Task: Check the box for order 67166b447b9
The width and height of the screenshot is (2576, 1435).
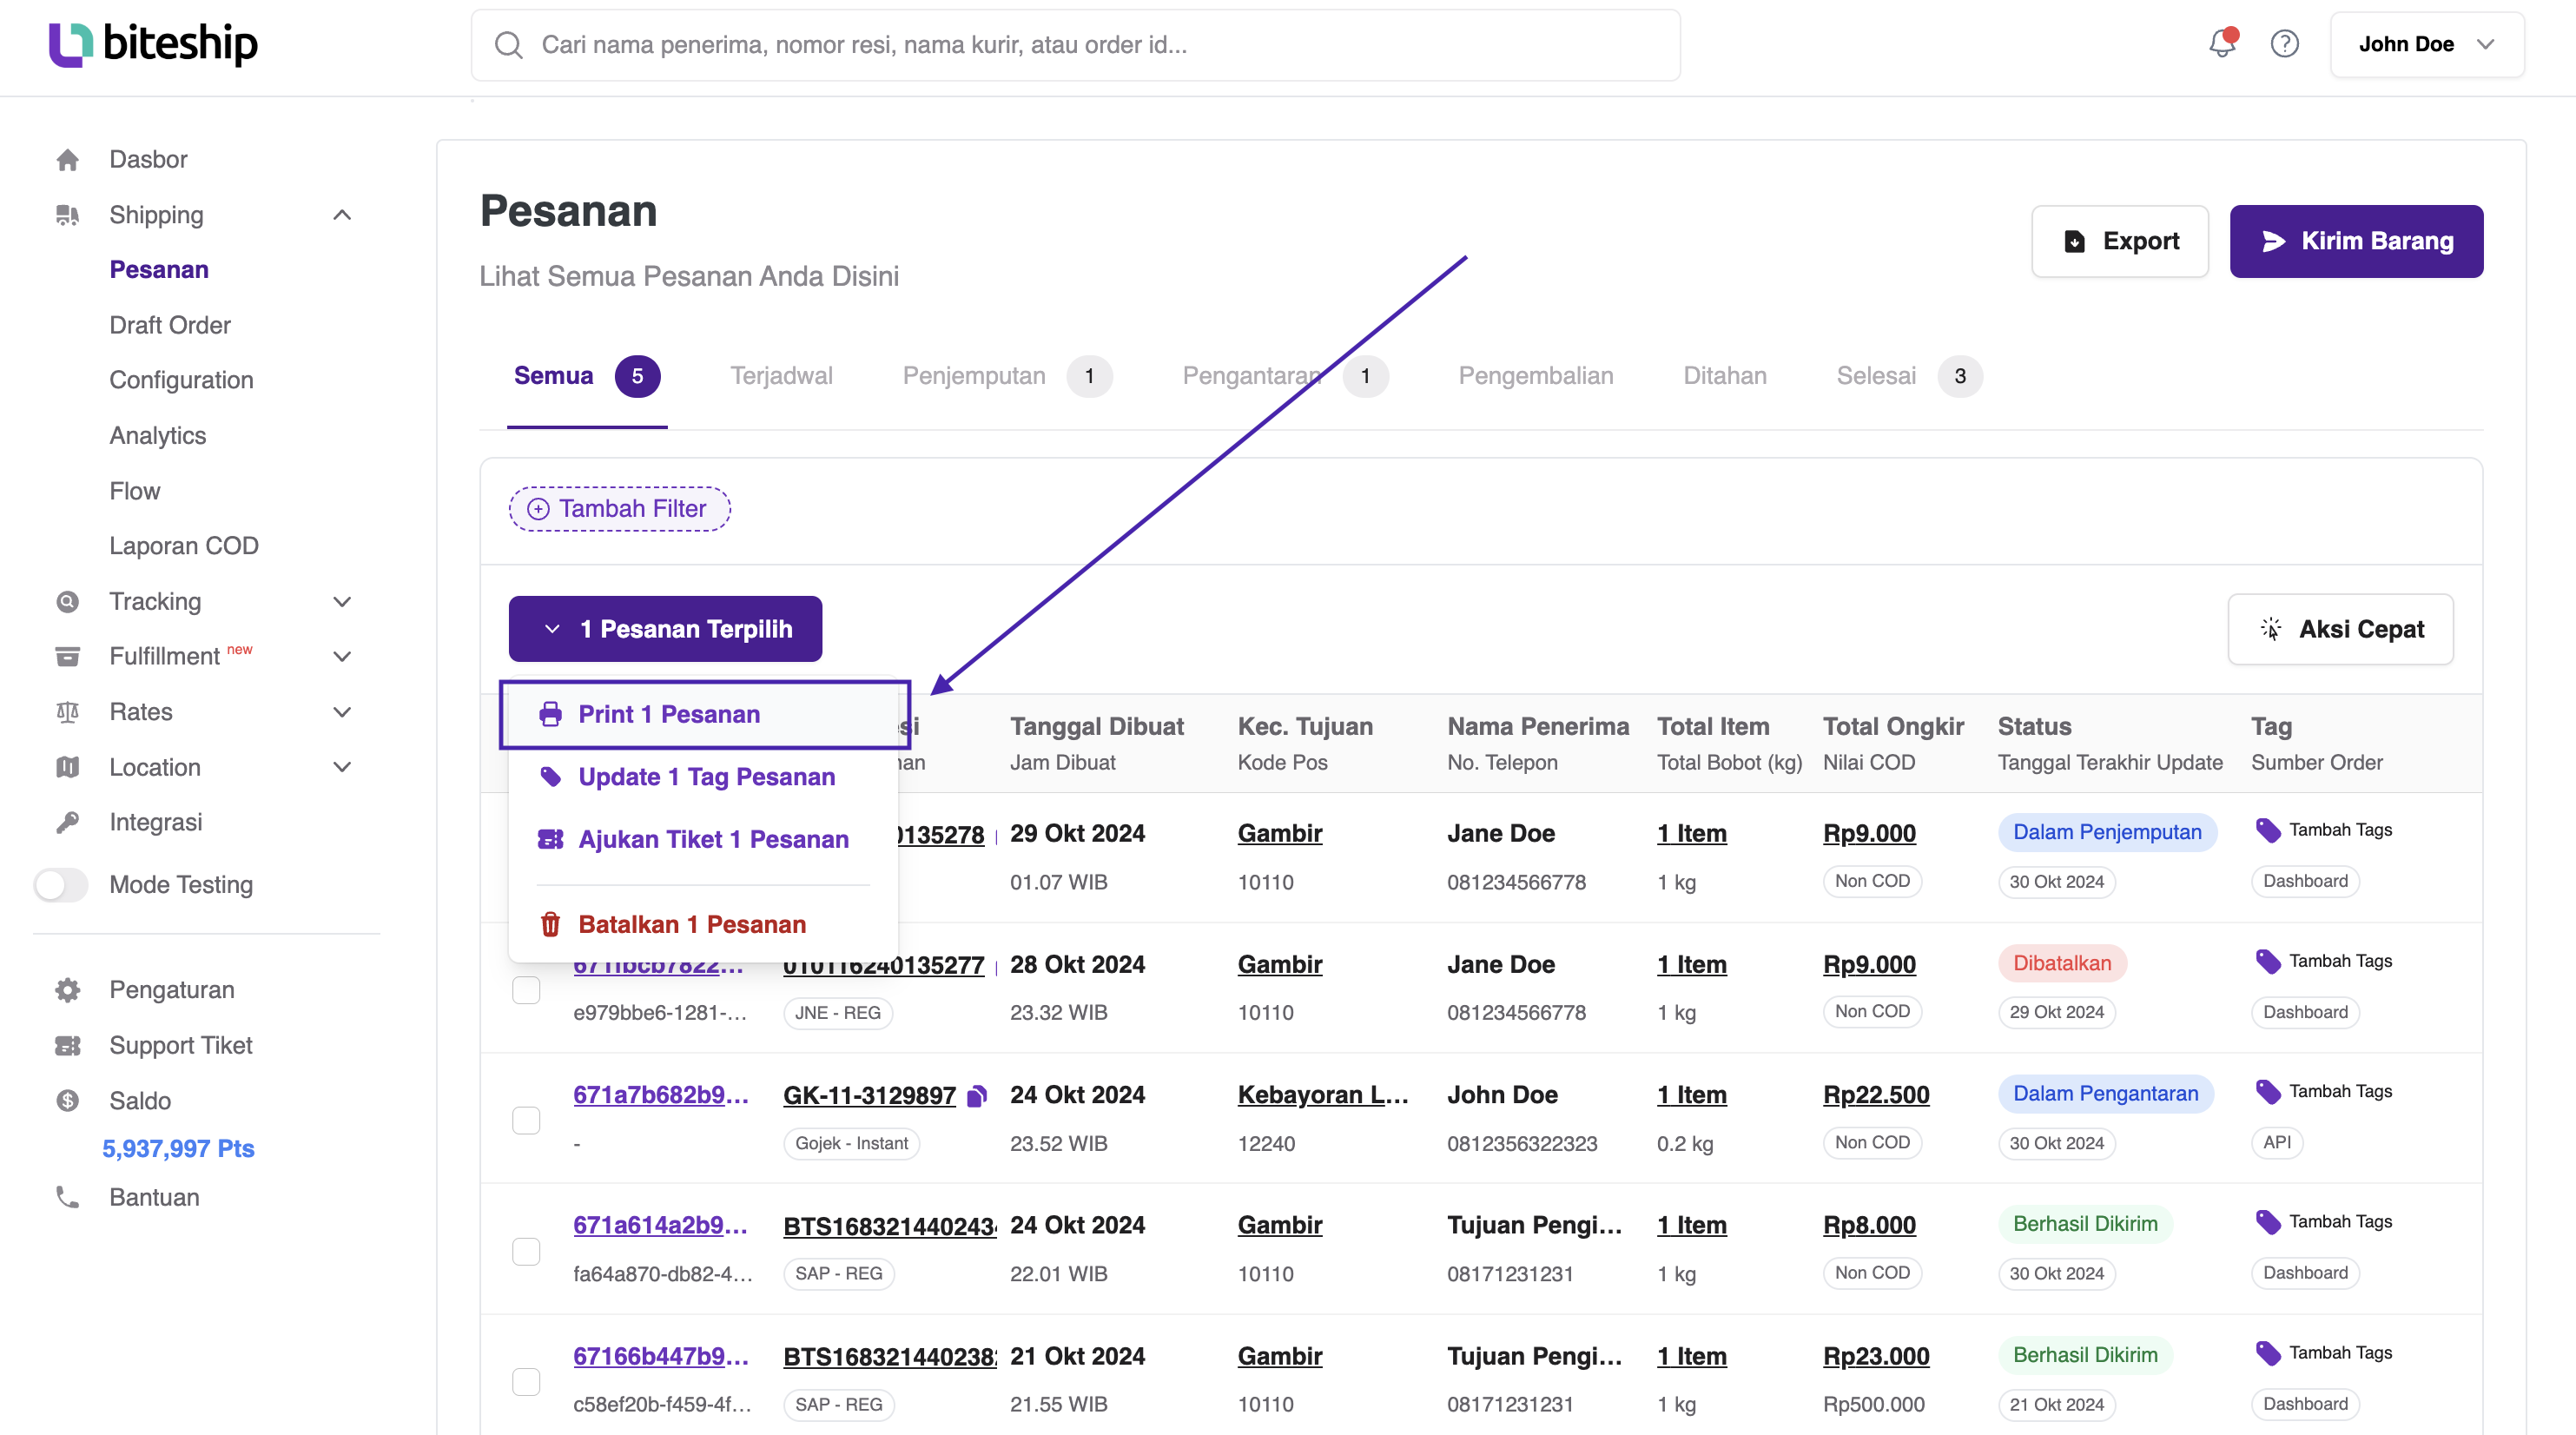Action: click(526, 1381)
